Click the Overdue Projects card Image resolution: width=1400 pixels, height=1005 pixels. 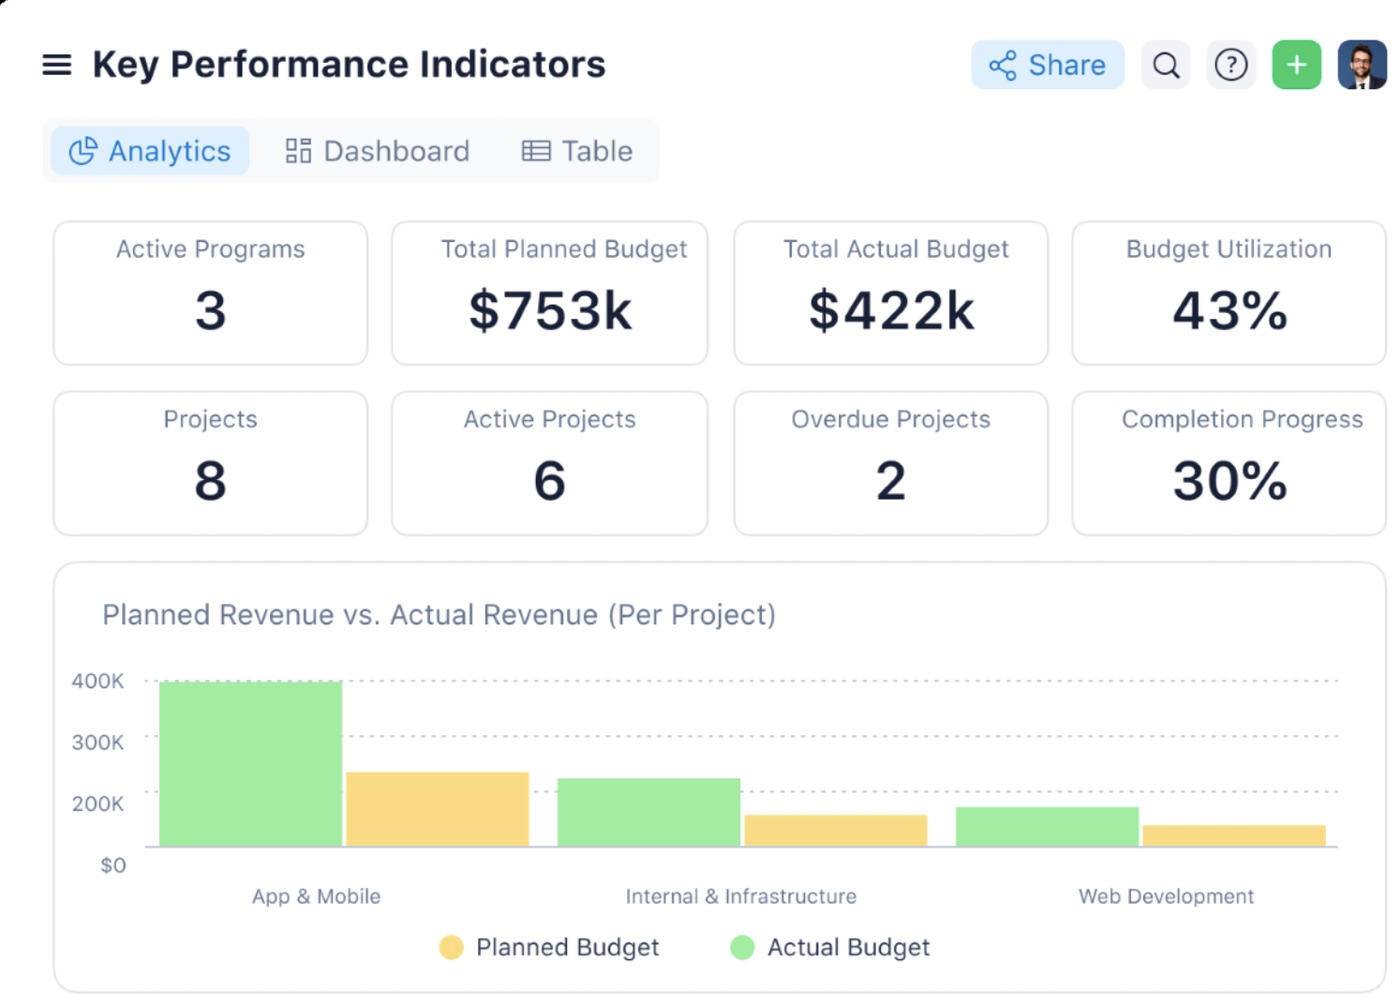[890, 462]
